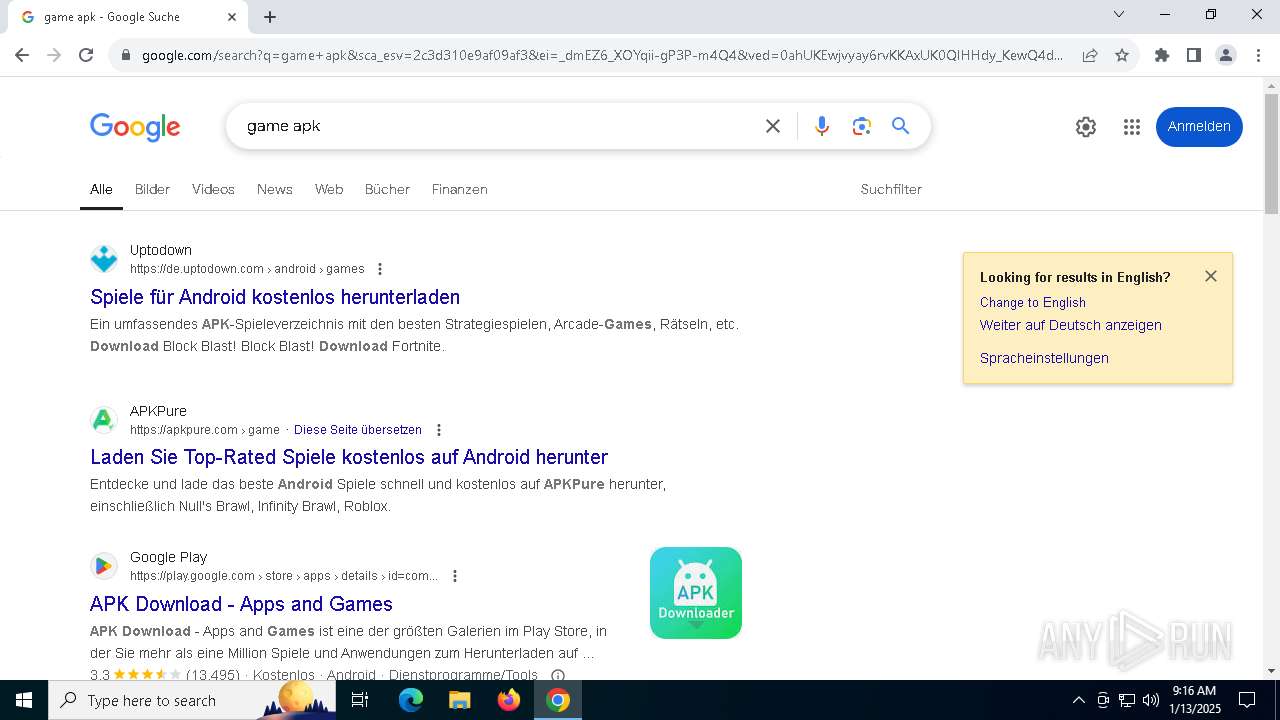Open a new browser tab
The width and height of the screenshot is (1280, 720).
pyautogui.click(x=270, y=17)
